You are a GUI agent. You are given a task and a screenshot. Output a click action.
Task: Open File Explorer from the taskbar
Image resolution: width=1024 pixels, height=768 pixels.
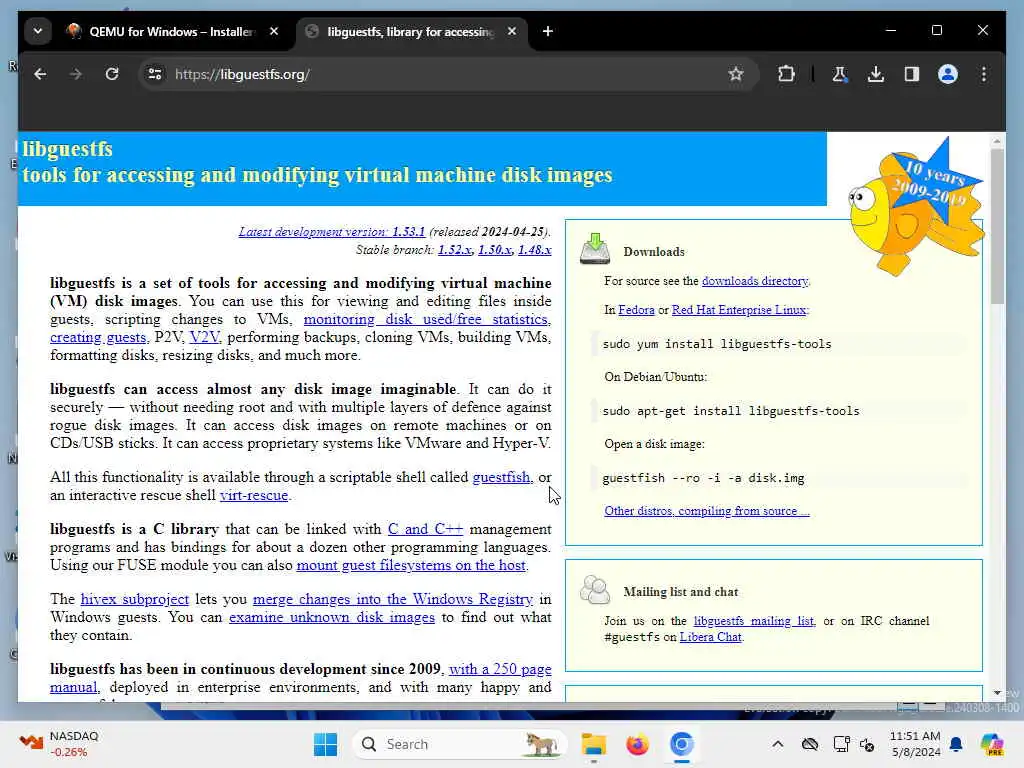tap(594, 744)
